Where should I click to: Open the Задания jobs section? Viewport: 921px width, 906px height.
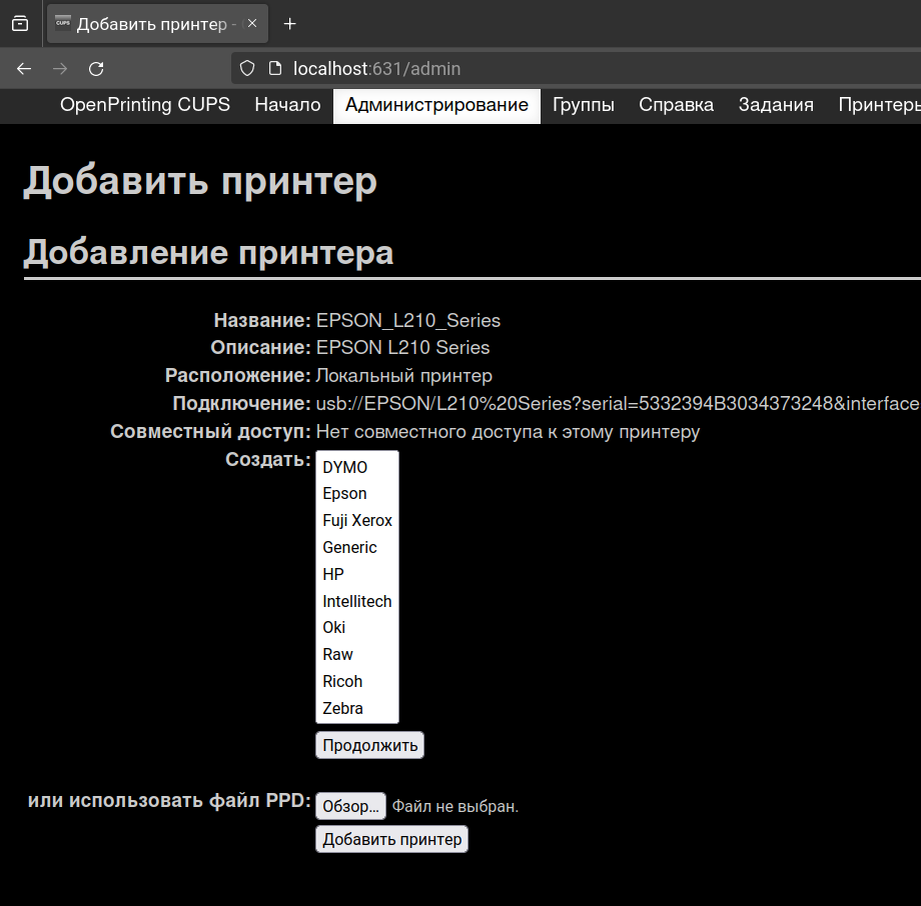coord(776,105)
